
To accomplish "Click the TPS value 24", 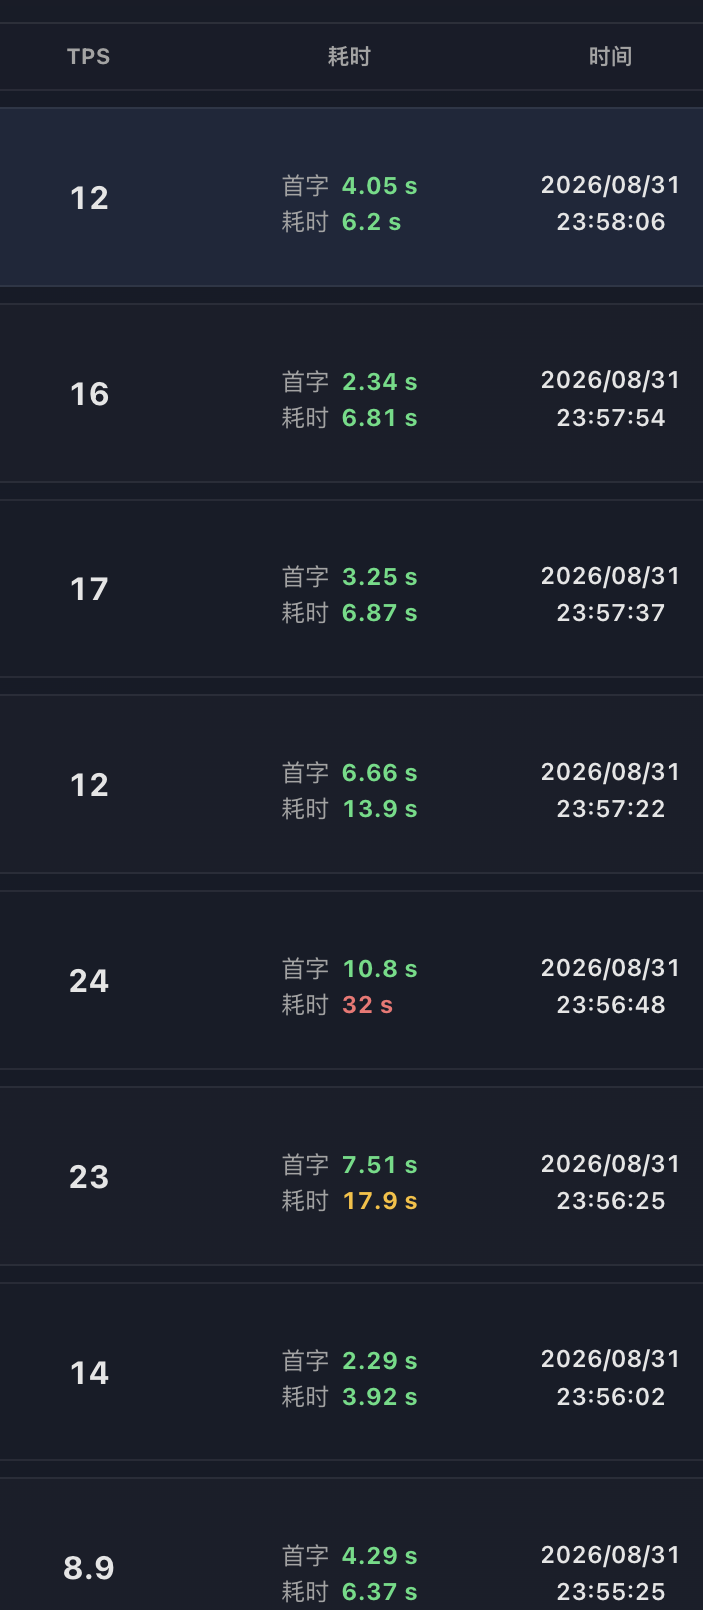I will point(89,981).
